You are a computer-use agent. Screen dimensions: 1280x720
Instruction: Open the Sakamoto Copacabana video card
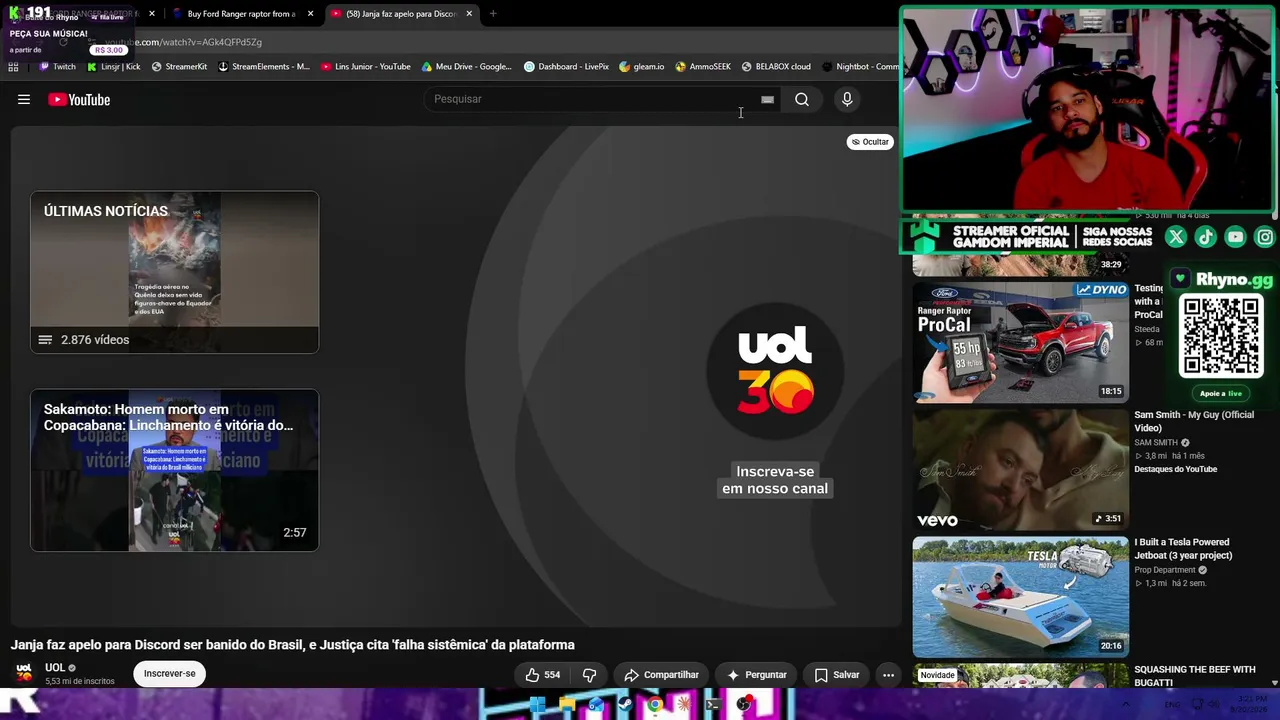pos(175,470)
